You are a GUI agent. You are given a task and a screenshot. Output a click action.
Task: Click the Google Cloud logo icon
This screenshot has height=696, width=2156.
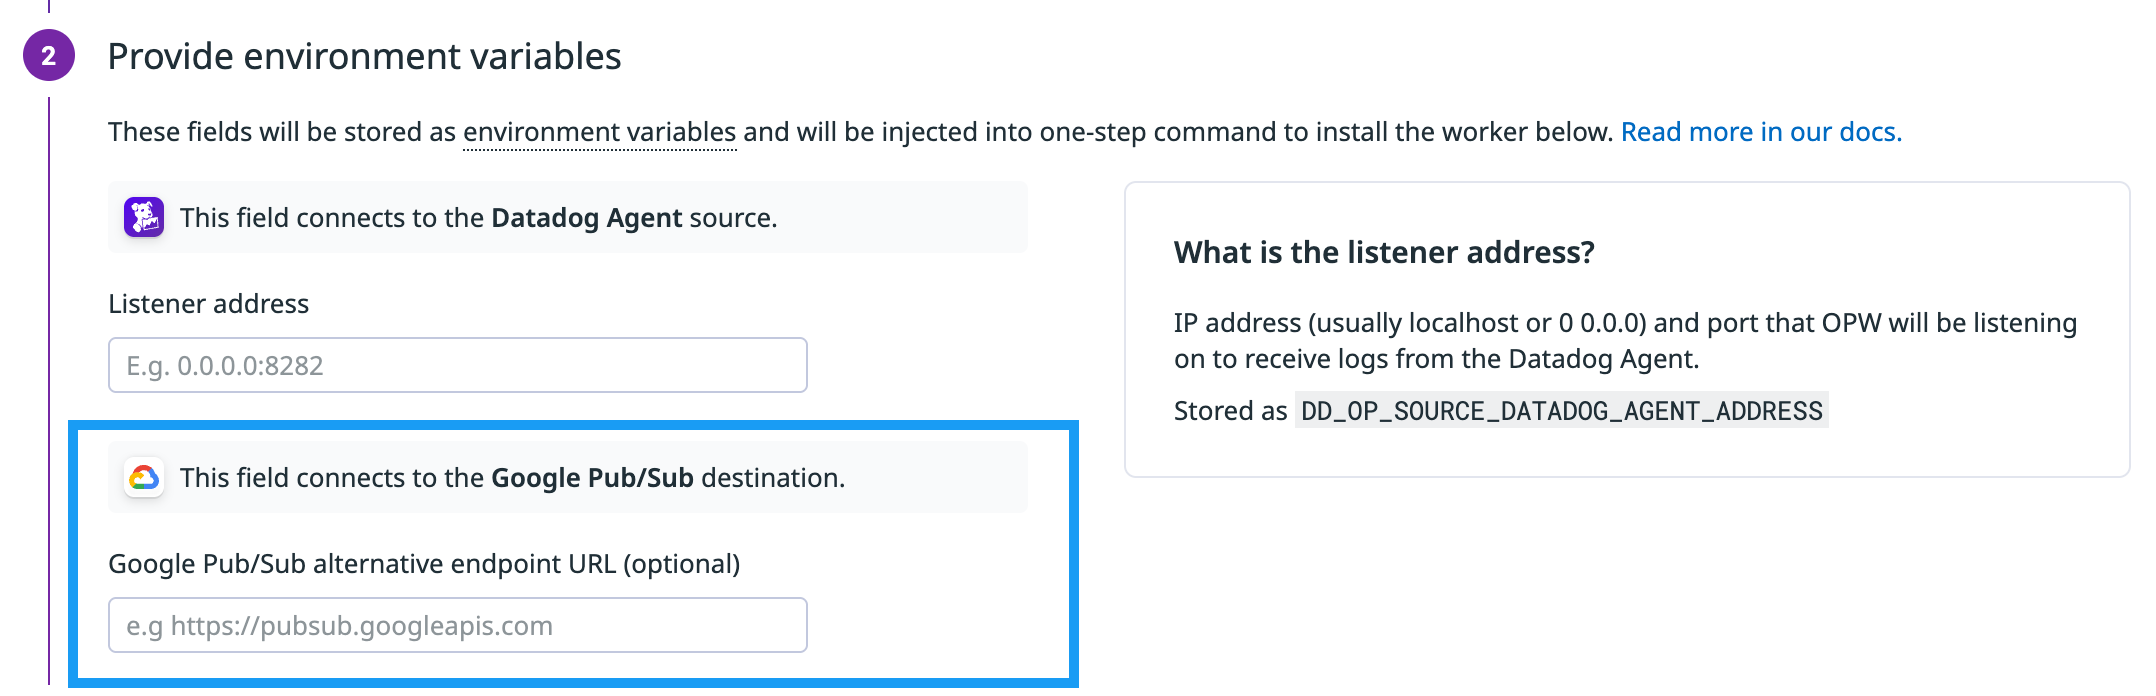(144, 477)
